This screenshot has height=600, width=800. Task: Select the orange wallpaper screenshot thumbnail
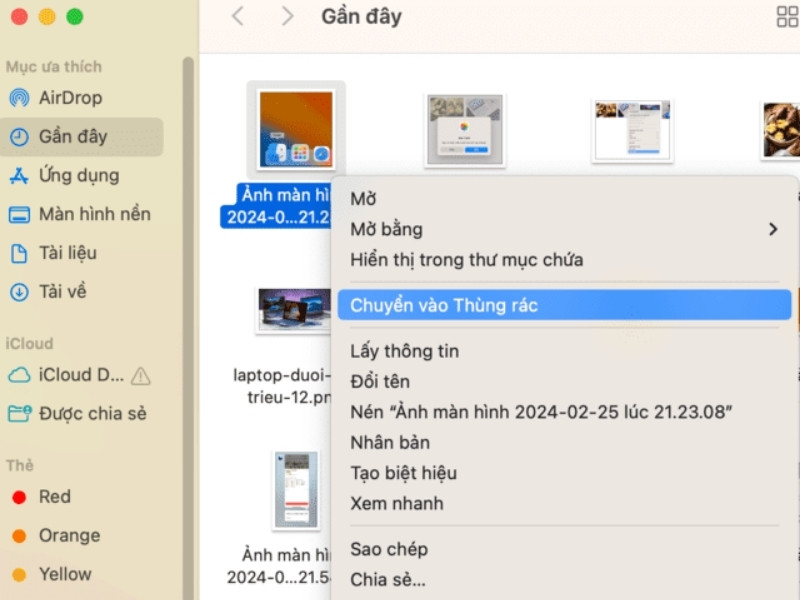coord(296,130)
